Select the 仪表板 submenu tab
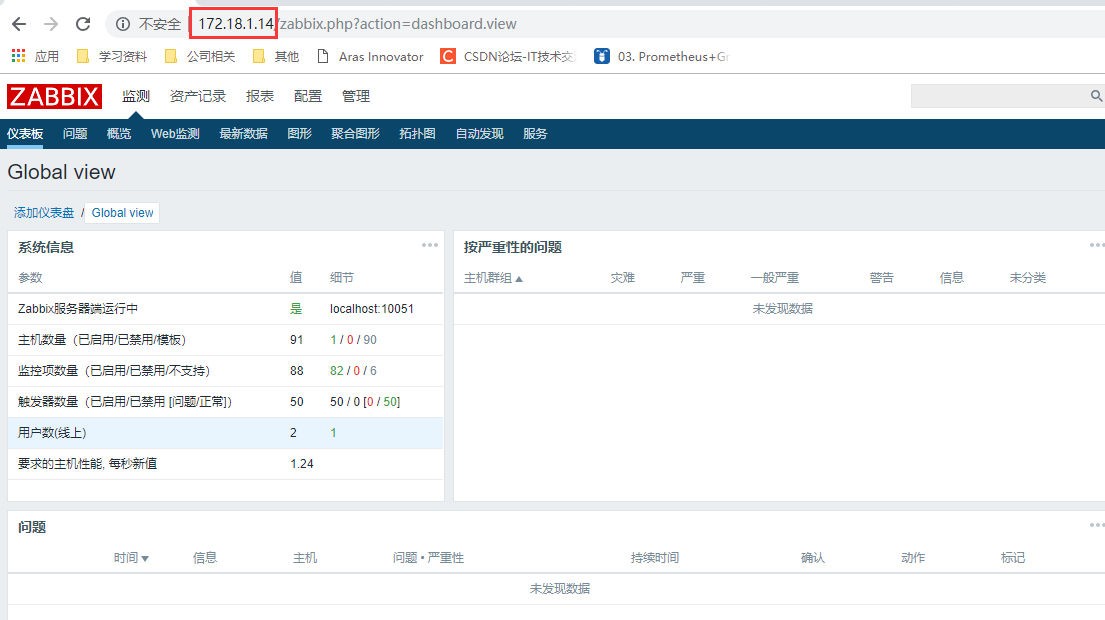Viewport: 1105px width, 620px height. [25, 134]
